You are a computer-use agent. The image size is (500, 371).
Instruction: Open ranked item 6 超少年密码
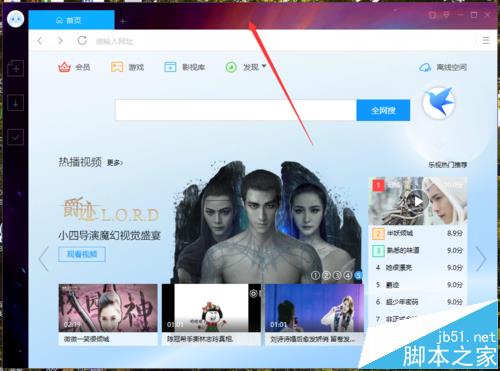[x=418, y=302]
